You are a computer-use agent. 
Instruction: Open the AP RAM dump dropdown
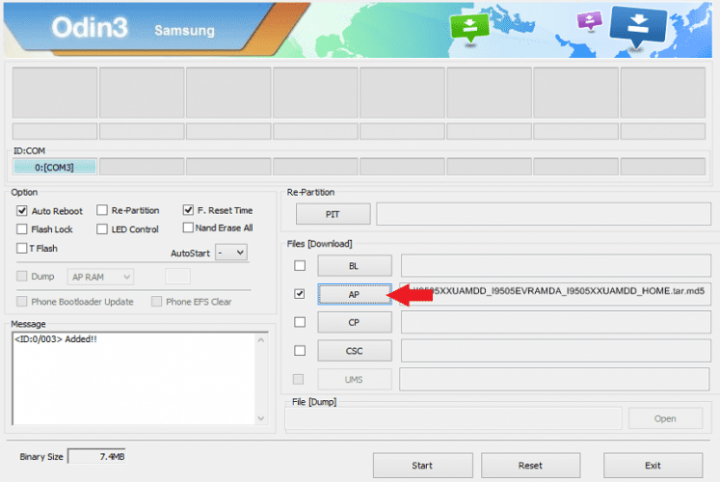pos(101,277)
